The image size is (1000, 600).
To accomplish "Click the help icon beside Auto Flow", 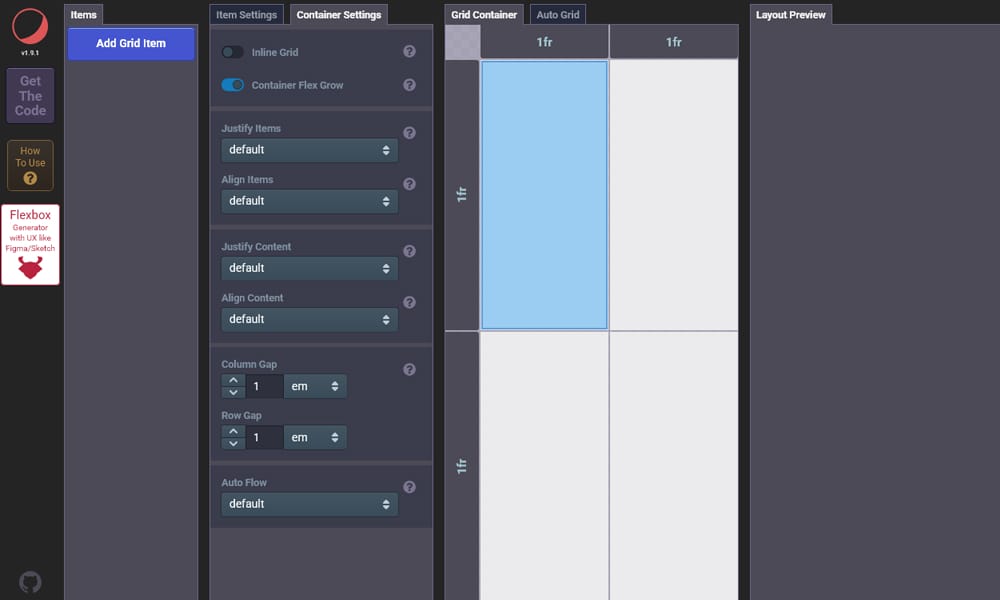I will [409, 487].
